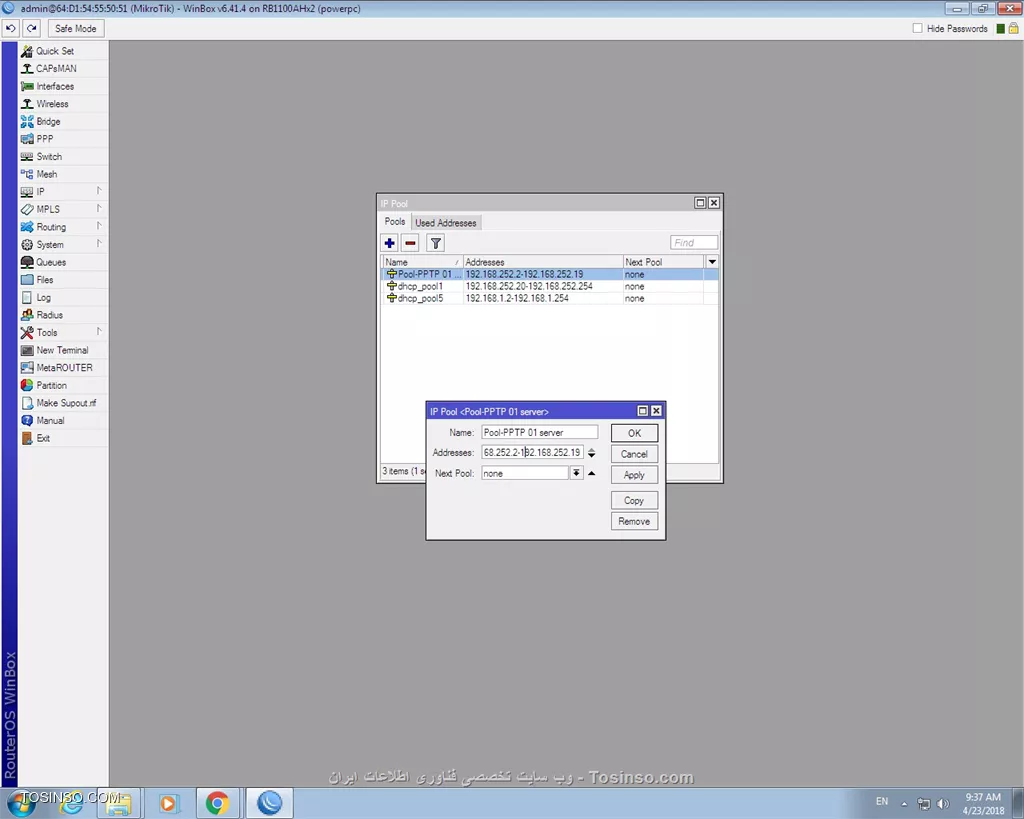Image resolution: width=1024 pixels, height=819 pixels.
Task: Click Addresses up/down arrow control
Action: tap(592, 453)
